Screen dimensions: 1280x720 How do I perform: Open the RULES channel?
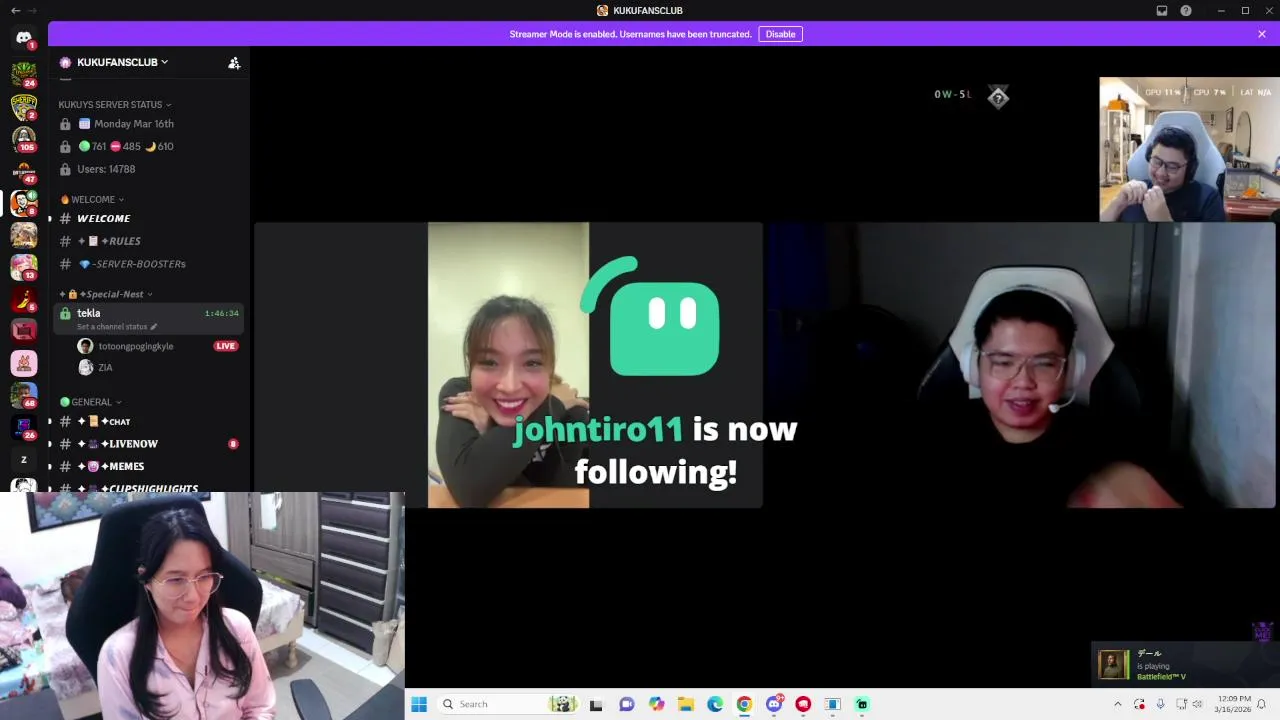[x=149, y=241]
